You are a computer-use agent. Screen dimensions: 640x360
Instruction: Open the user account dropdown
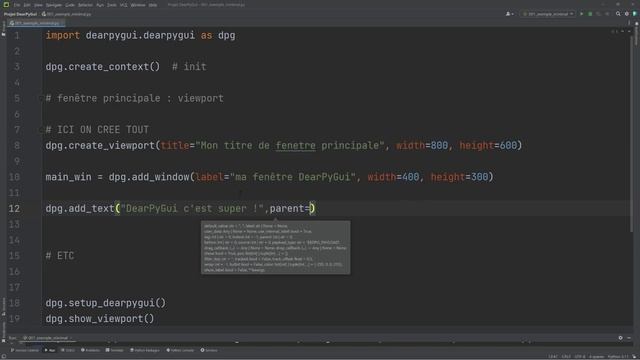(509, 14)
